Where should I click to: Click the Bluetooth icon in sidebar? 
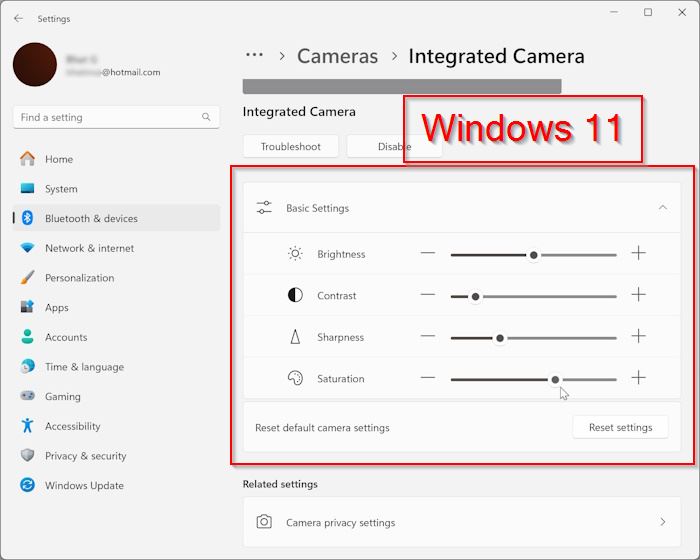tap(27, 218)
